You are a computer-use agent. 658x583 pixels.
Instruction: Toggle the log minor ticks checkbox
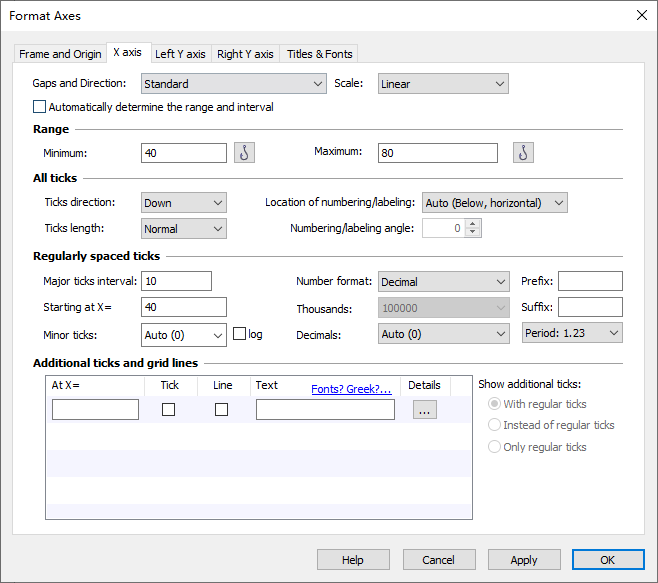tap(239, 334)
